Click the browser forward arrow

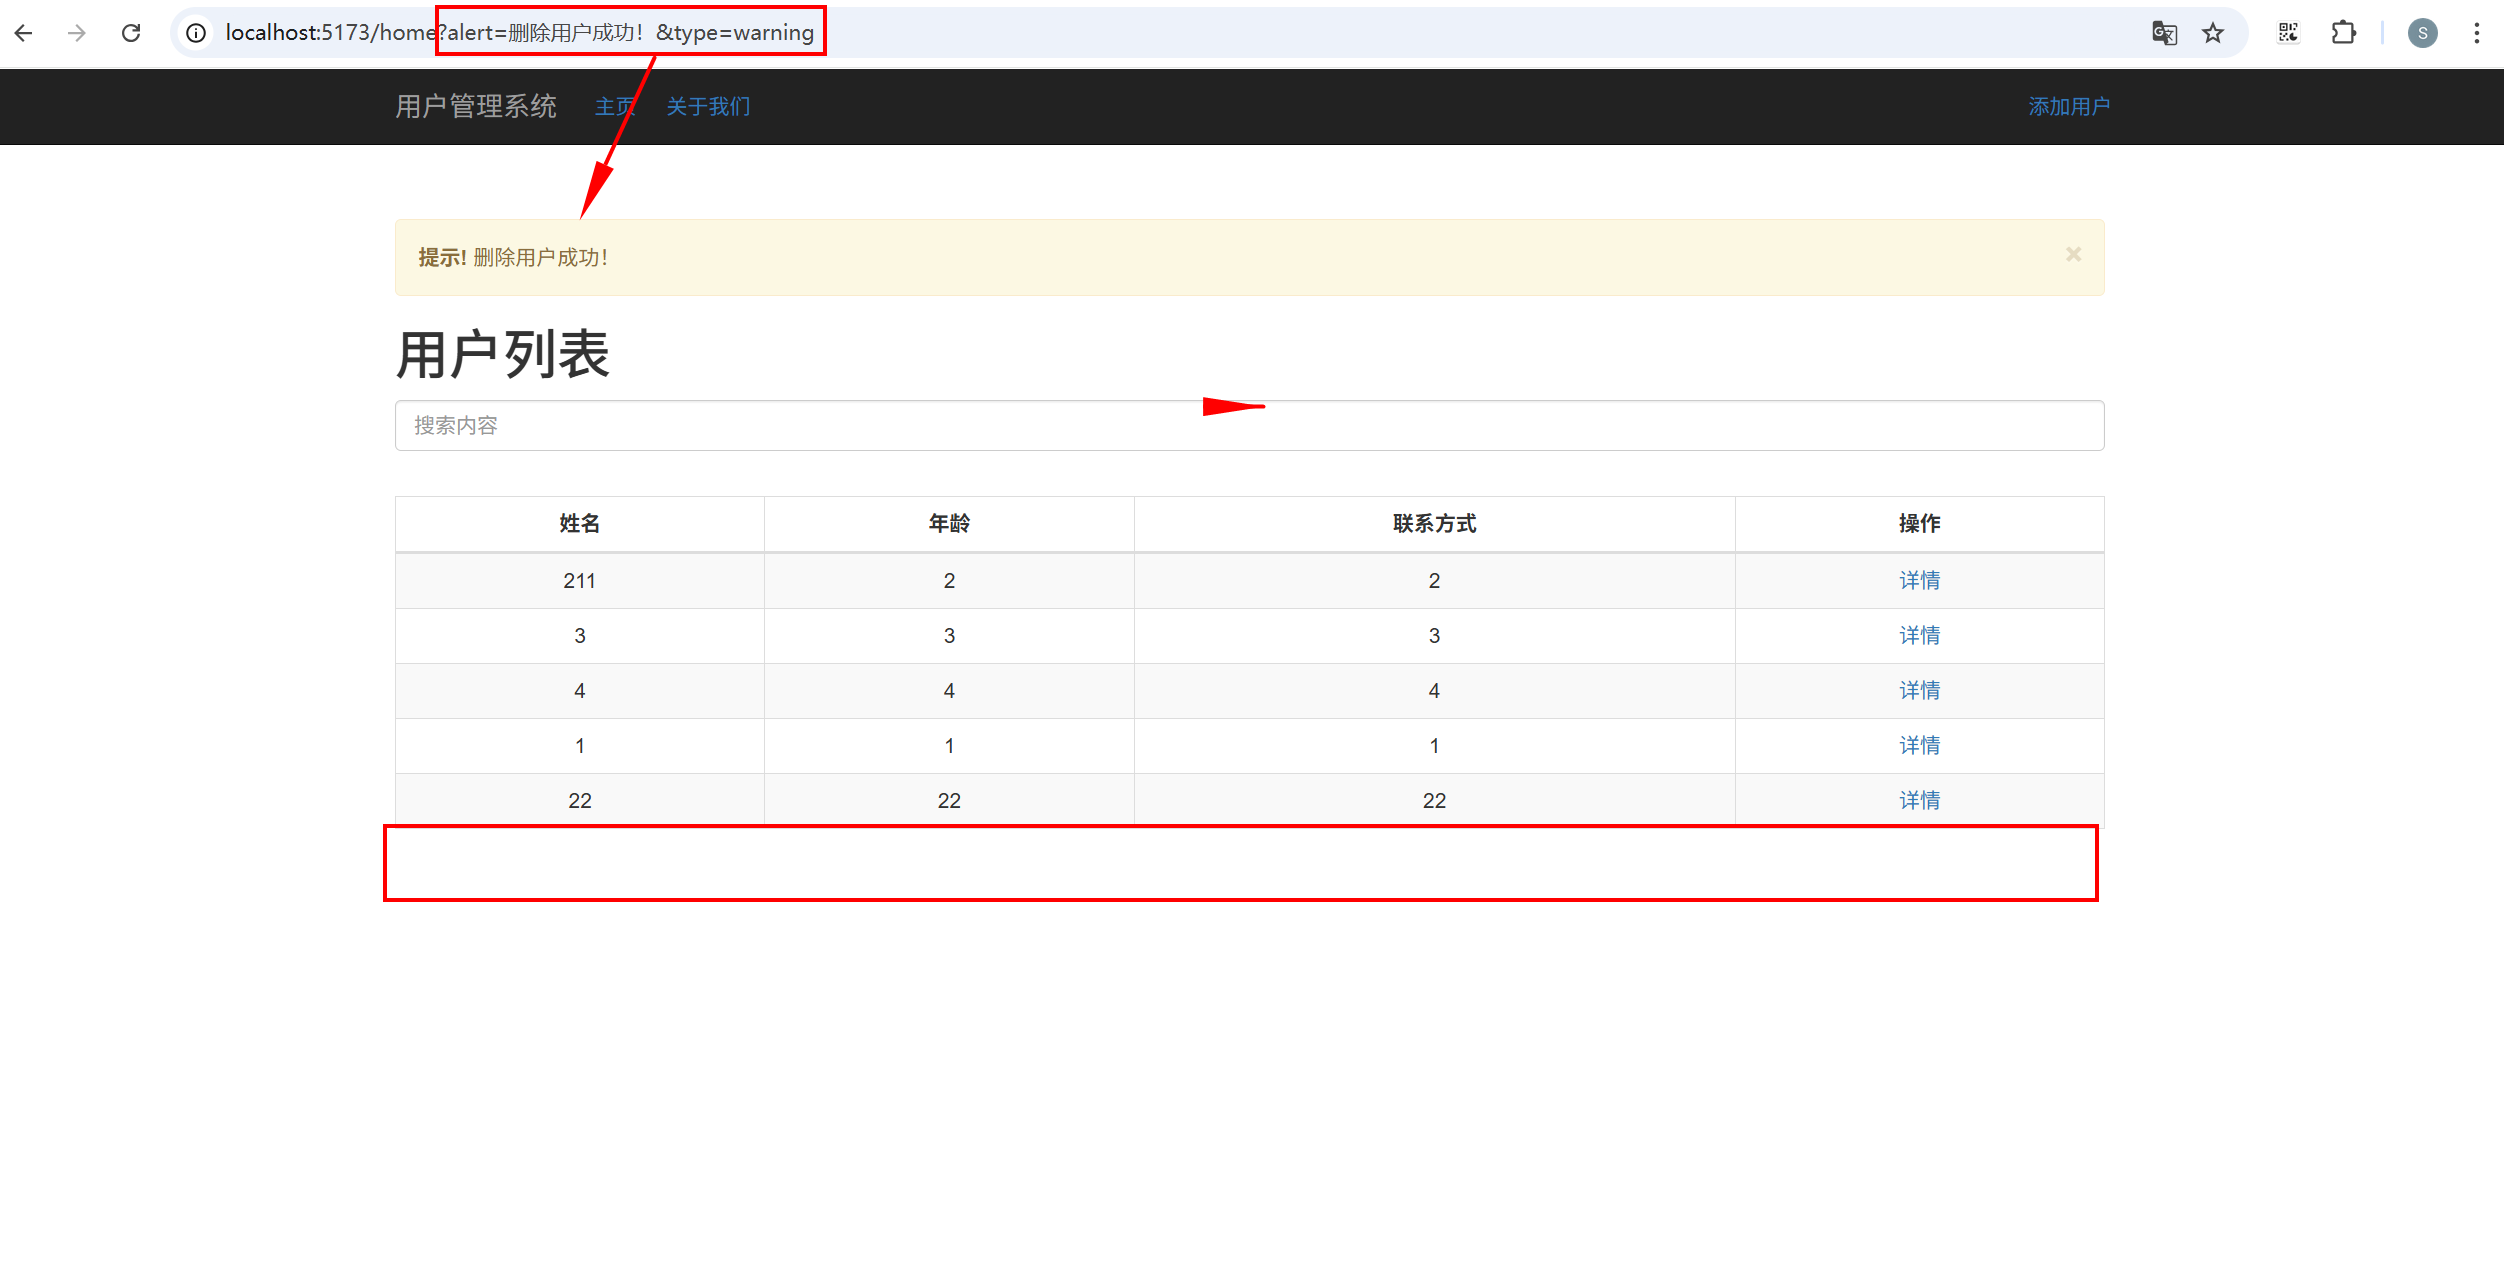[77, 33]
